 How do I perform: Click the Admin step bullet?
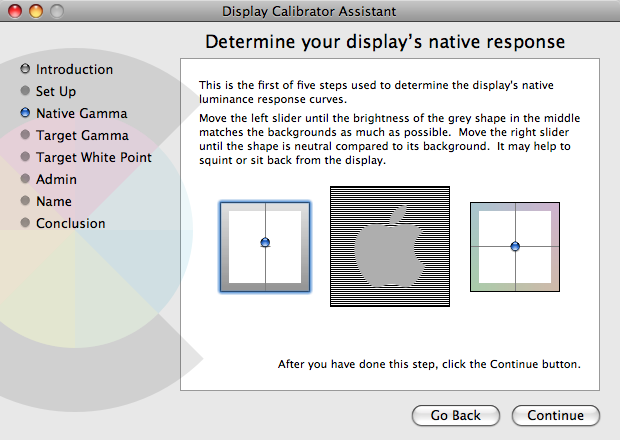[25, 180]
